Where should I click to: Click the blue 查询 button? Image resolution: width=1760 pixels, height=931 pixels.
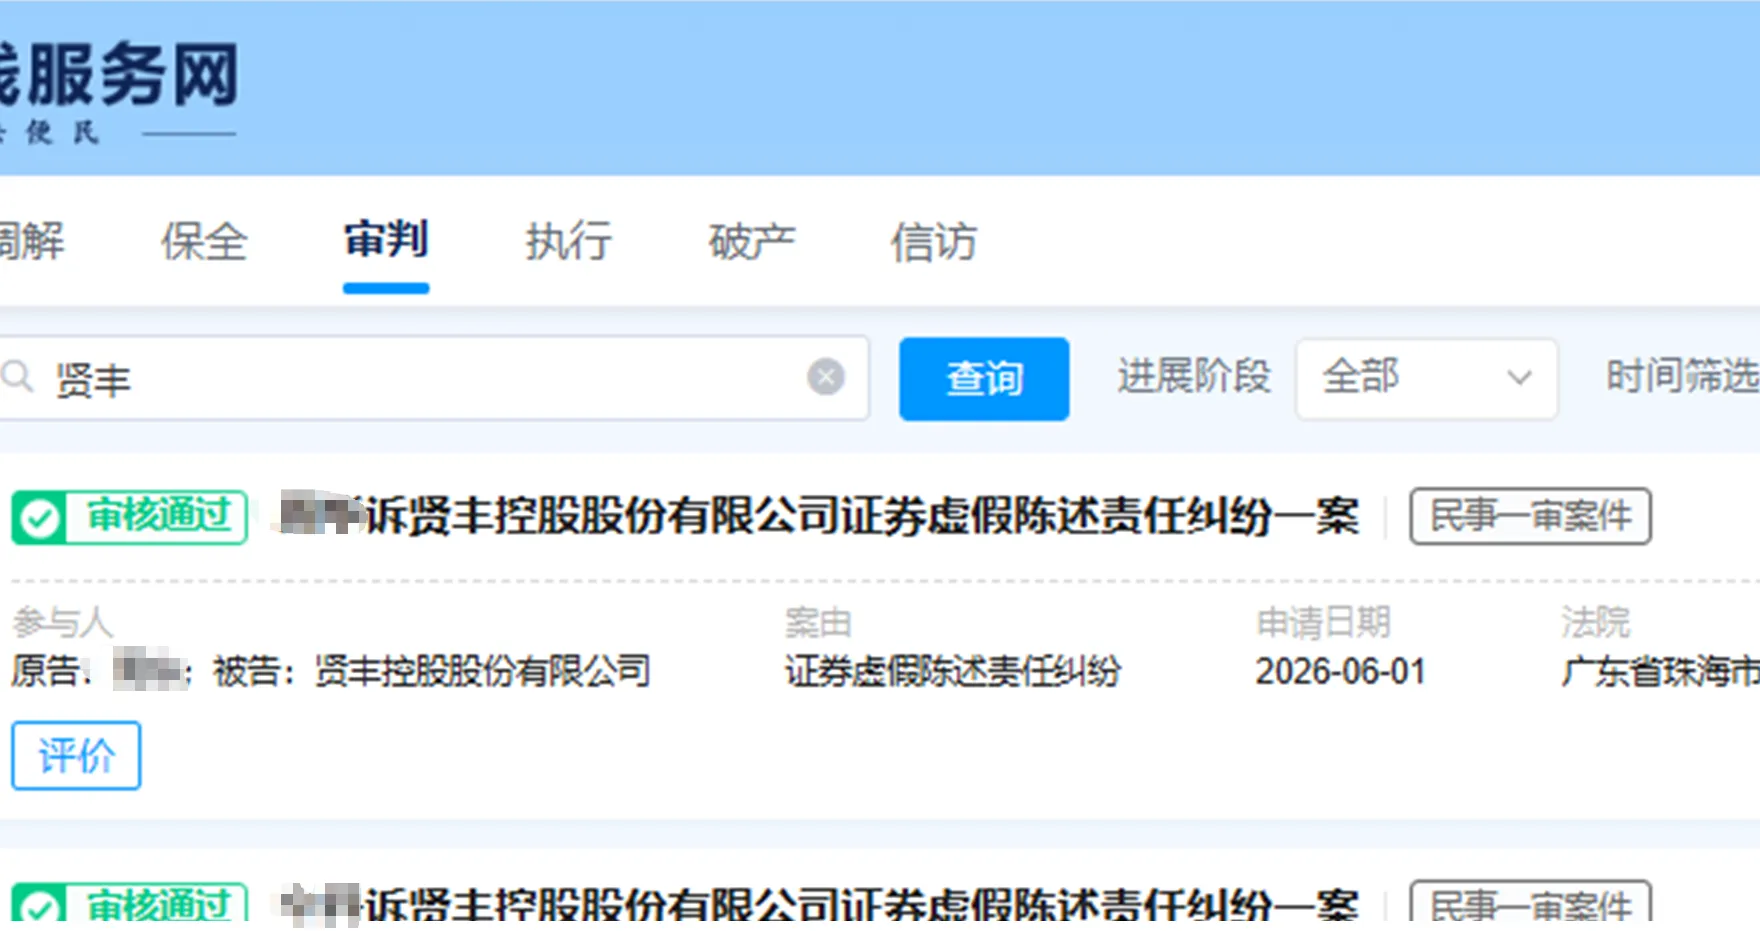(984, 379)
